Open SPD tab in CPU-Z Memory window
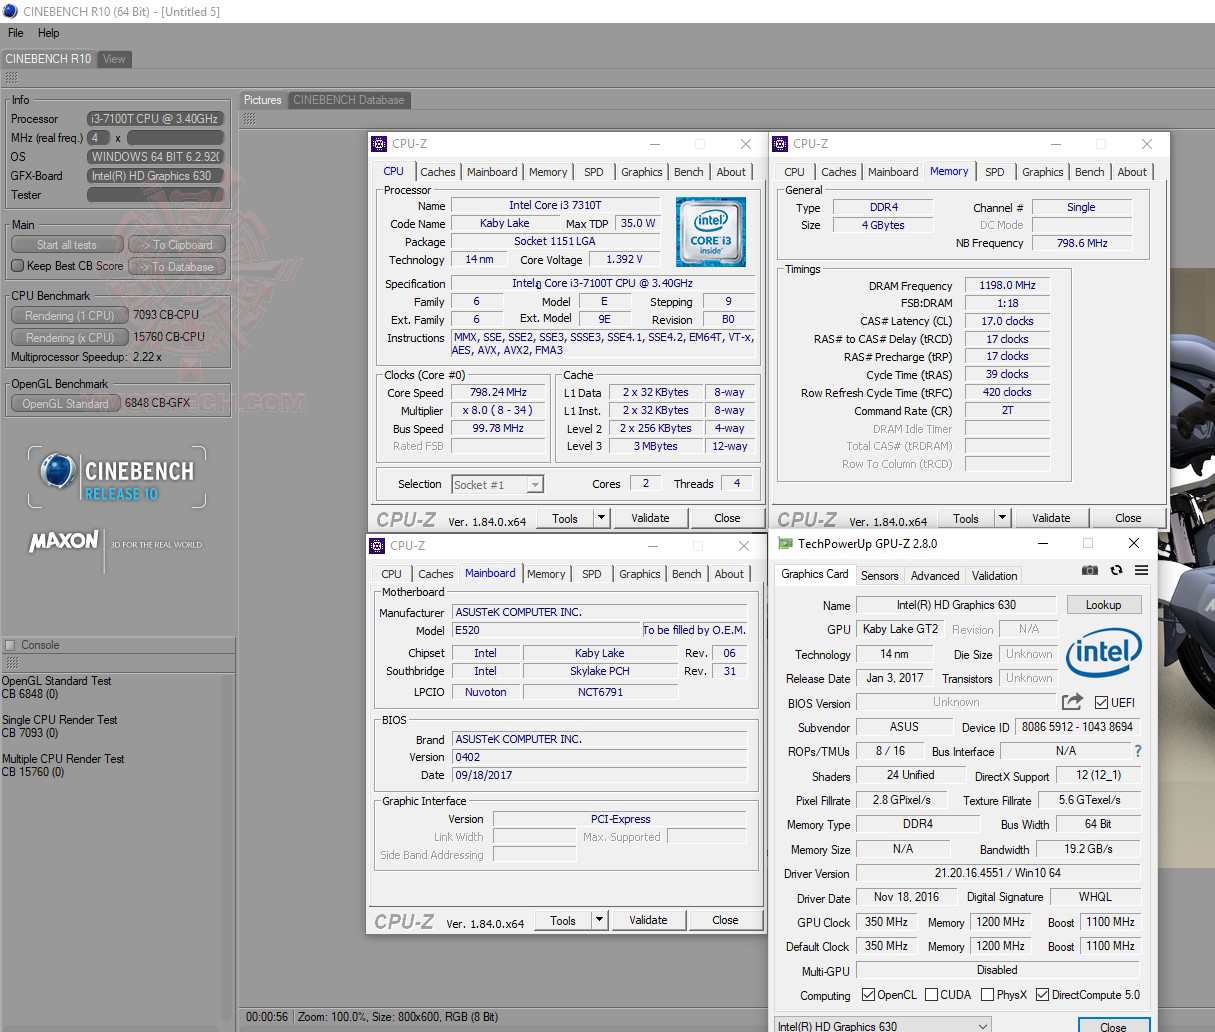1215x1032 pixels. pos(994,172)
